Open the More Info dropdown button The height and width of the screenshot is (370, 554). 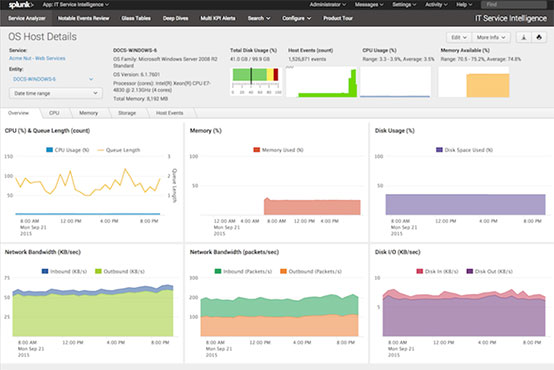(491, 37)
